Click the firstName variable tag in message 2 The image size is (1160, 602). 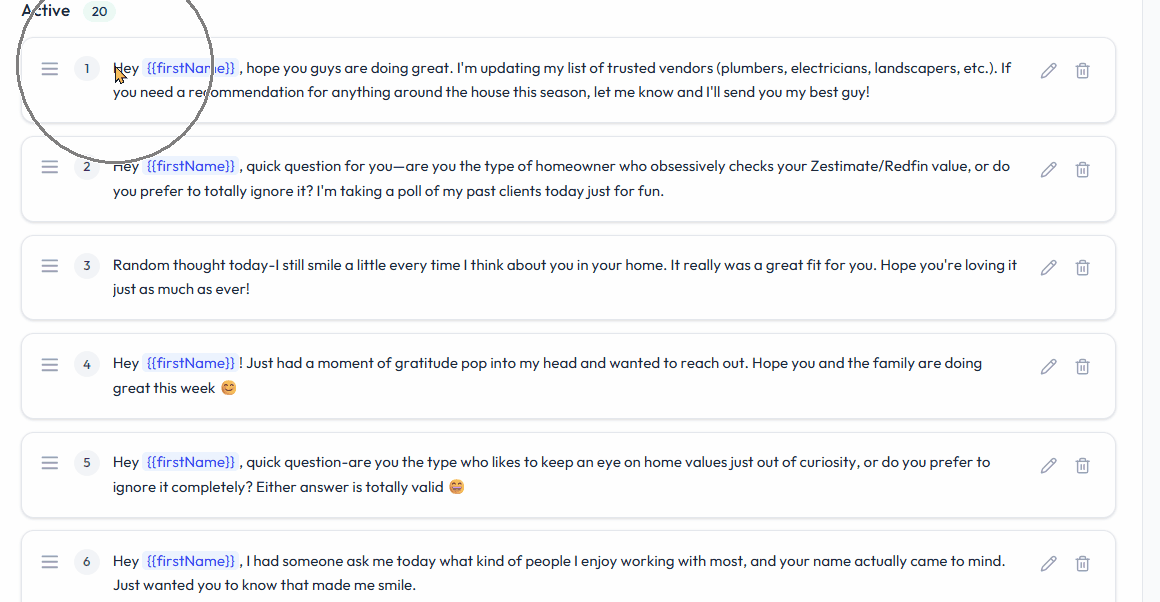(191, 166)
